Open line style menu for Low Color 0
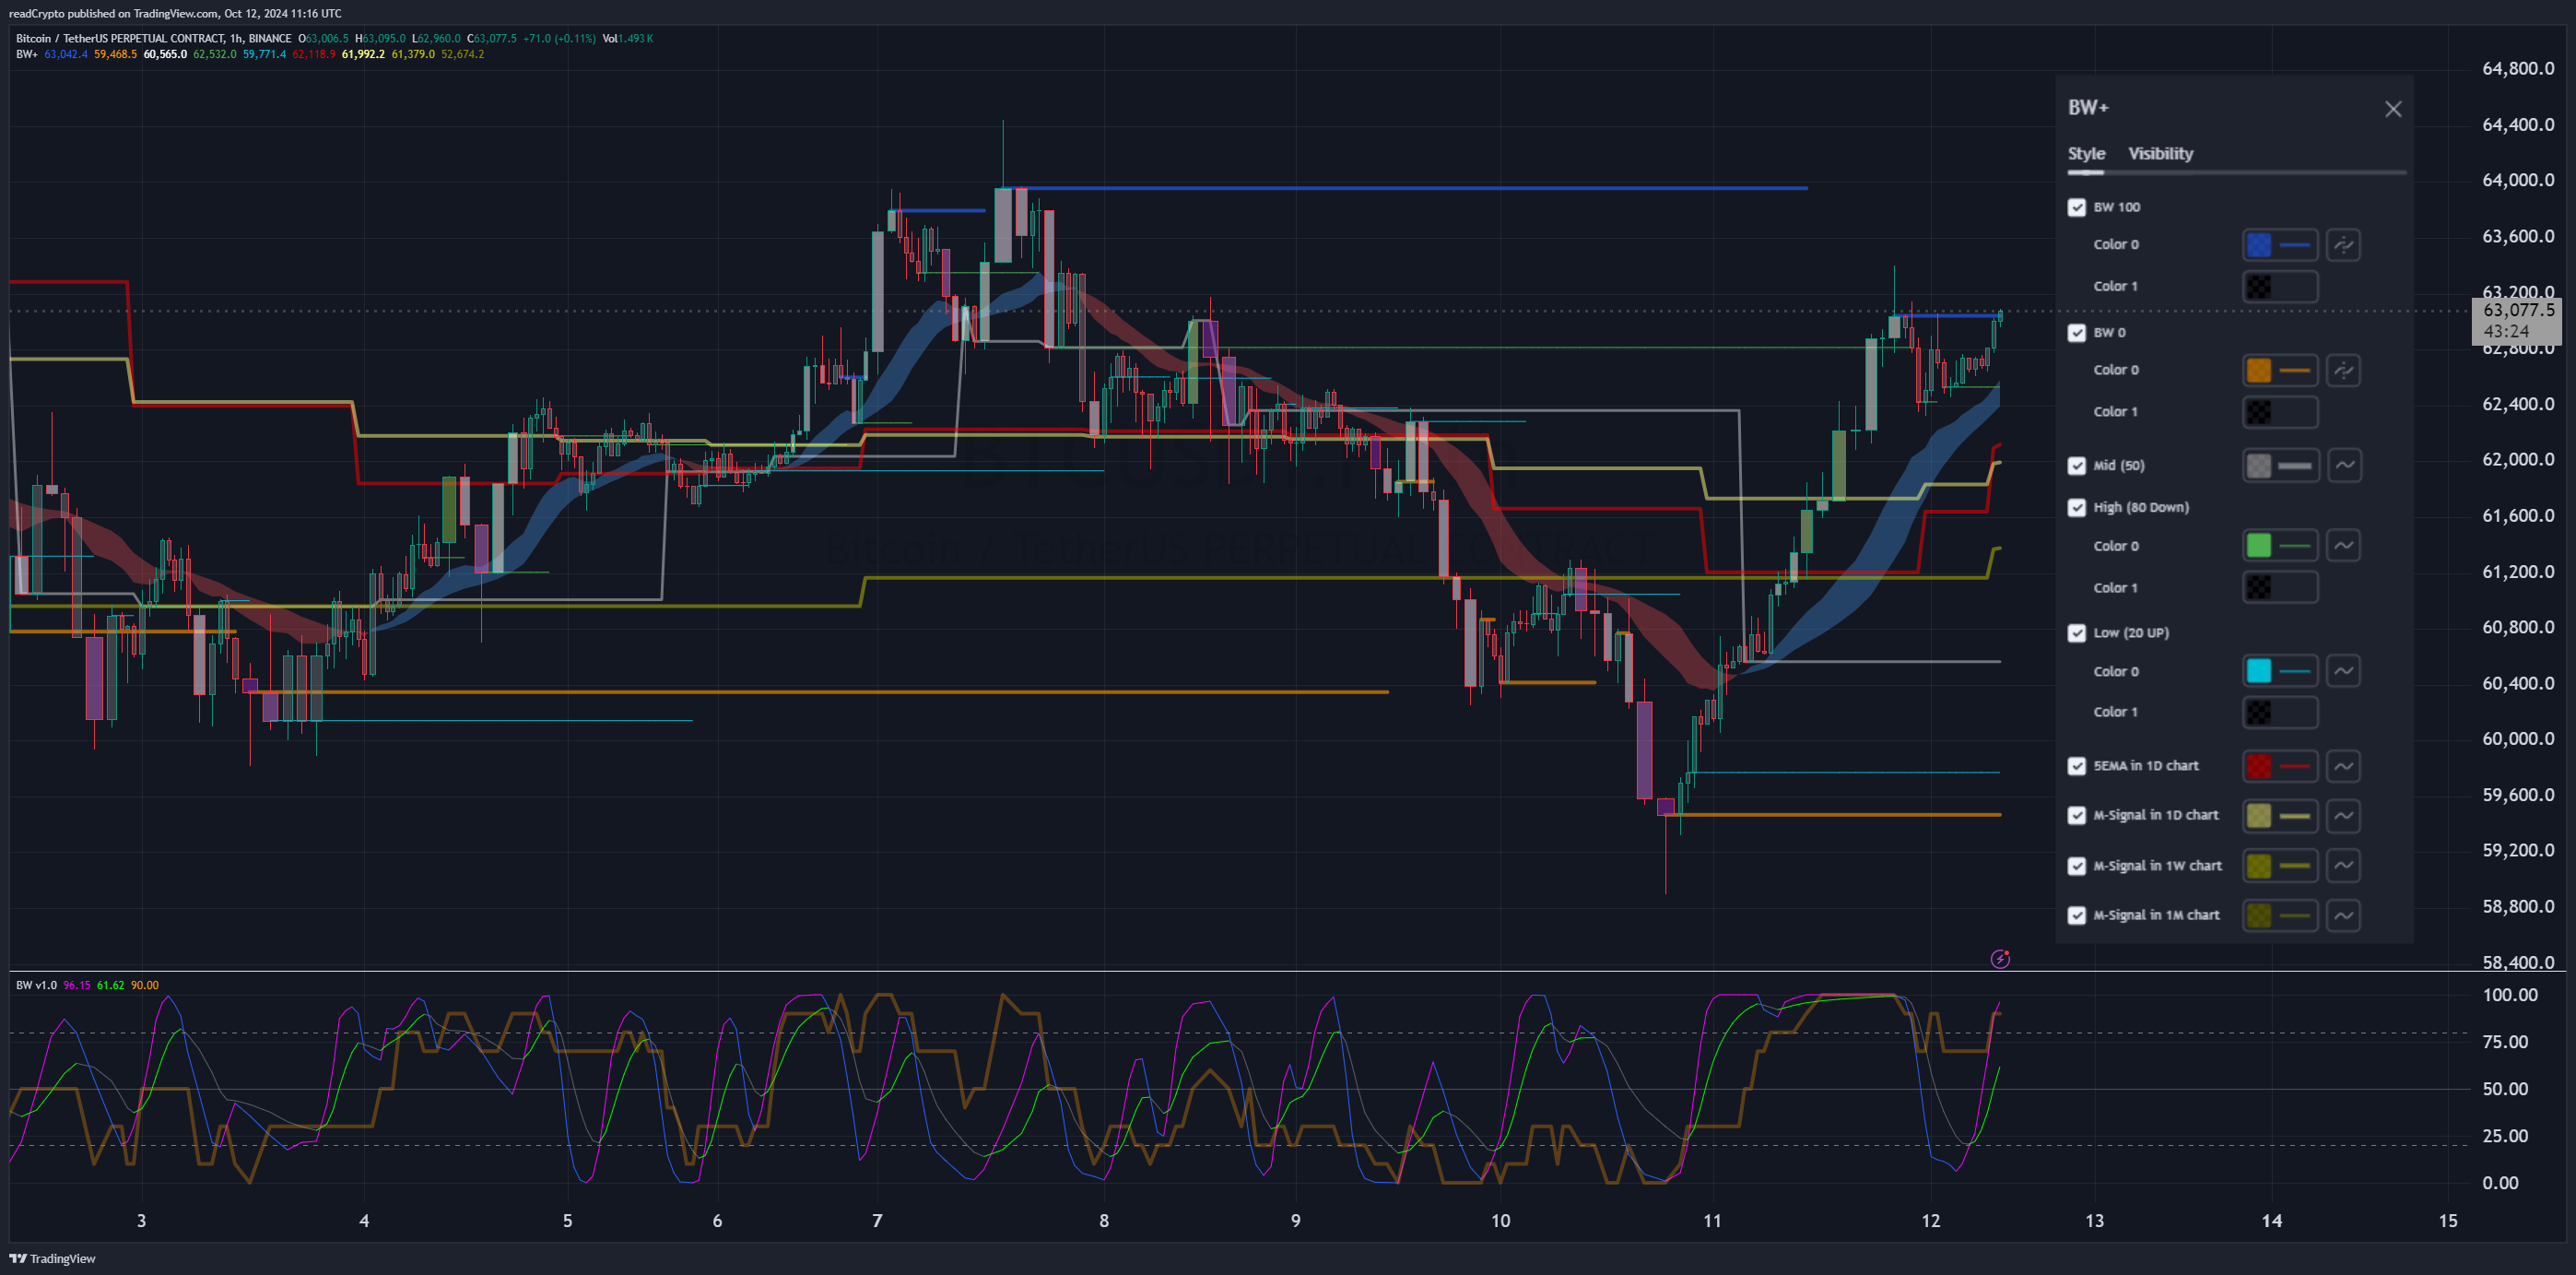Viewport: 2576px width, 1275px height. 2344,671
